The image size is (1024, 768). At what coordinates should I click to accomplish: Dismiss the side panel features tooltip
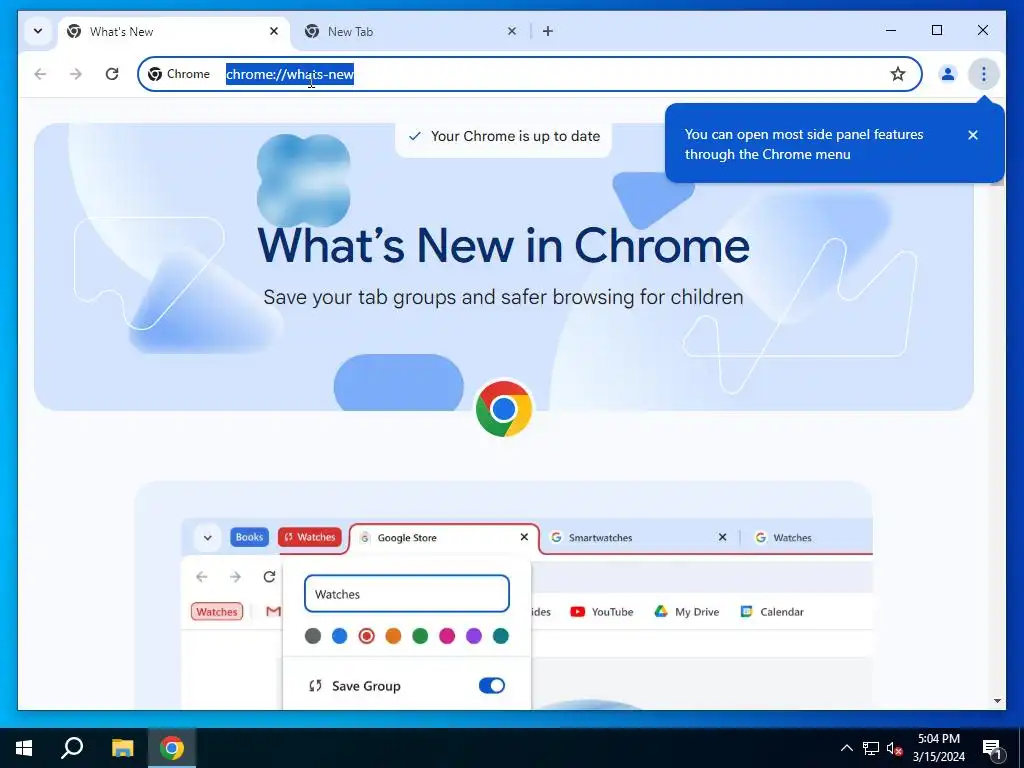[973, 135]
